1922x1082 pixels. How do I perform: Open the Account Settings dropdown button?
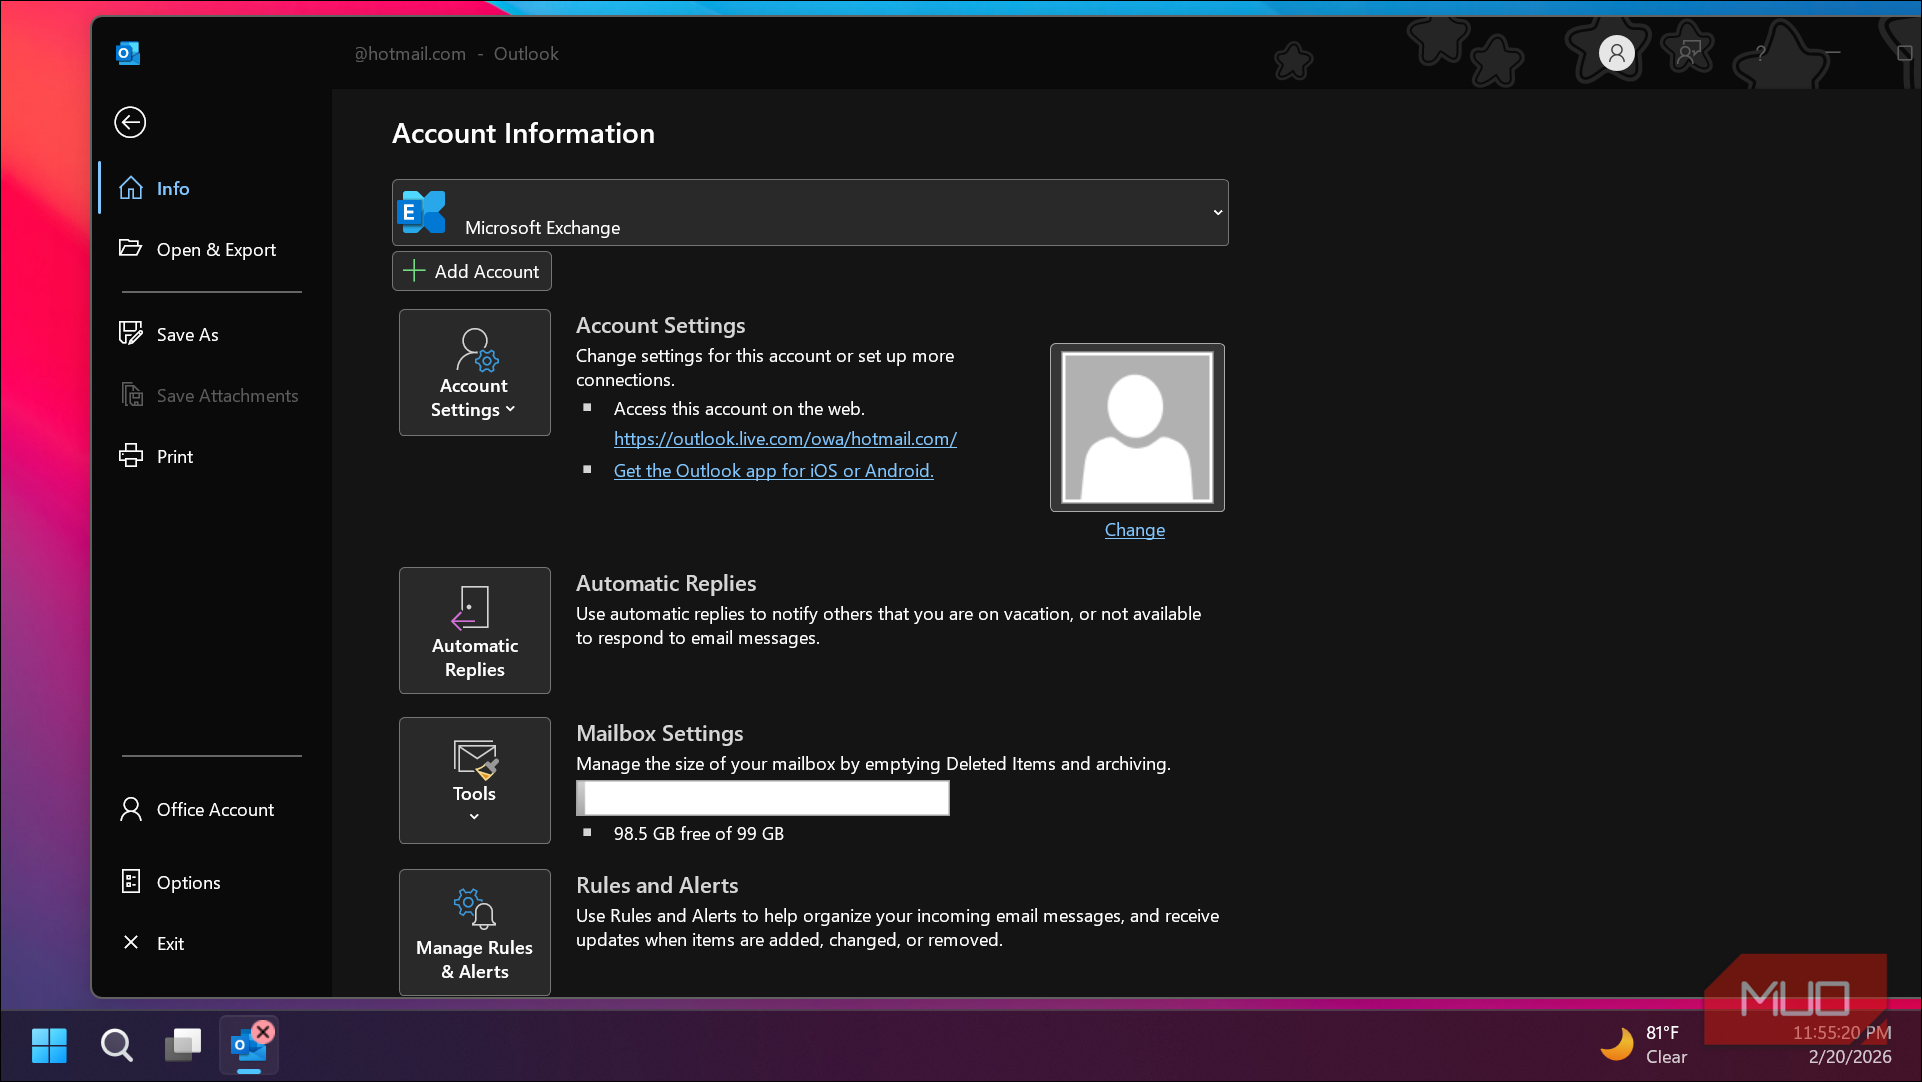coord(475,372)
